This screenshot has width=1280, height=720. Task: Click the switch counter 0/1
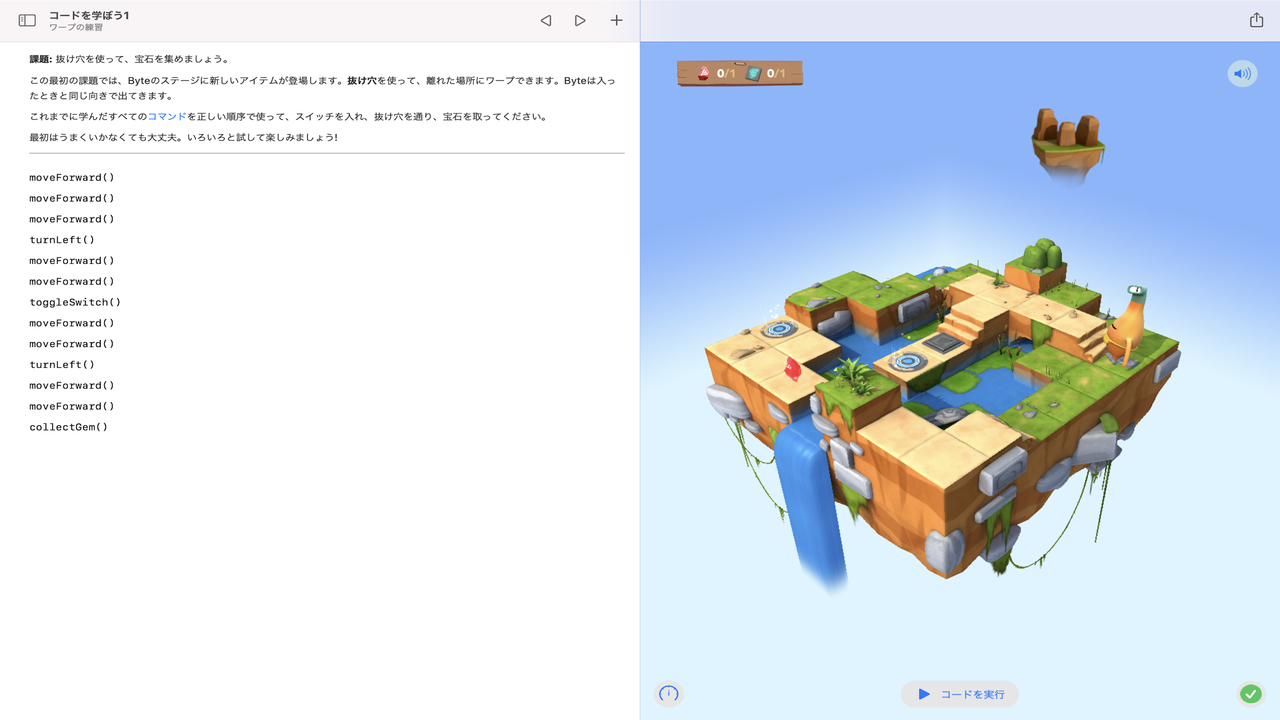coord(766,73)
